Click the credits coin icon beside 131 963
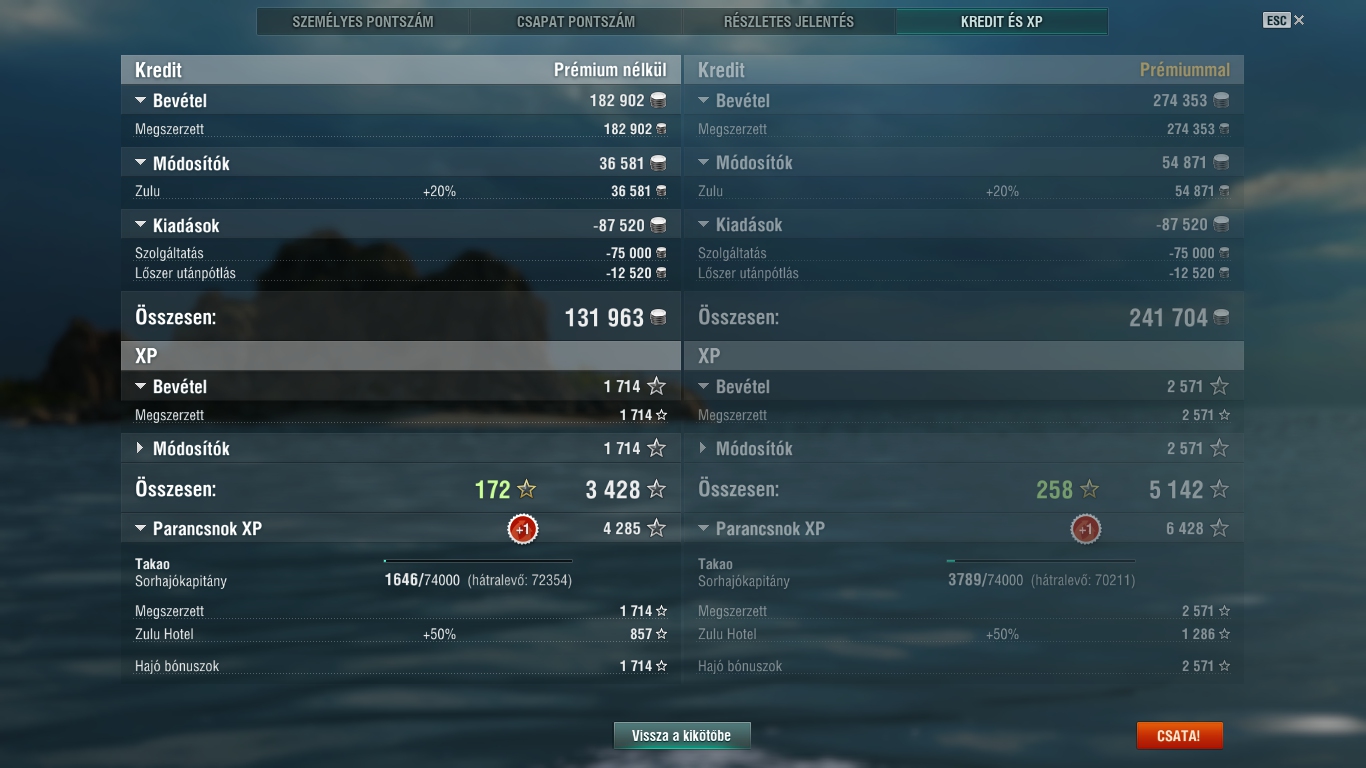This screenshot has height=768, width=1366. point(658,318)
